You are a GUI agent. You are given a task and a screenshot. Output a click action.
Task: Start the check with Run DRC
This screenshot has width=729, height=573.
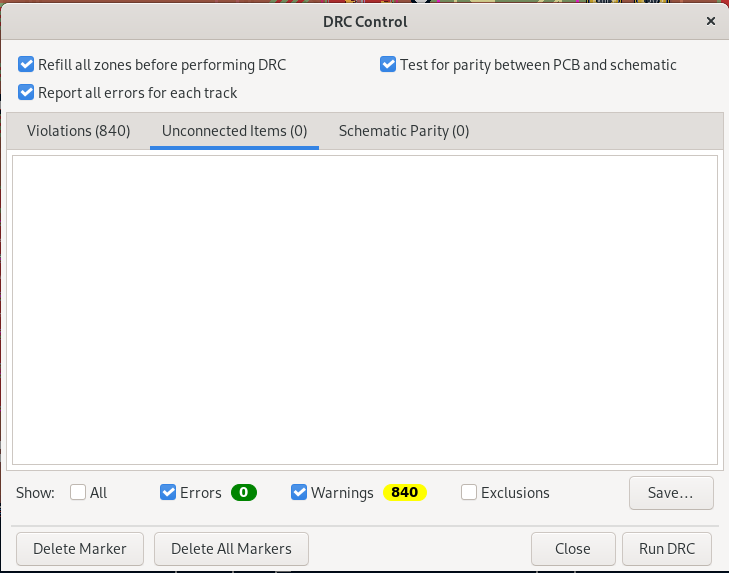click(x=667, y=548)
